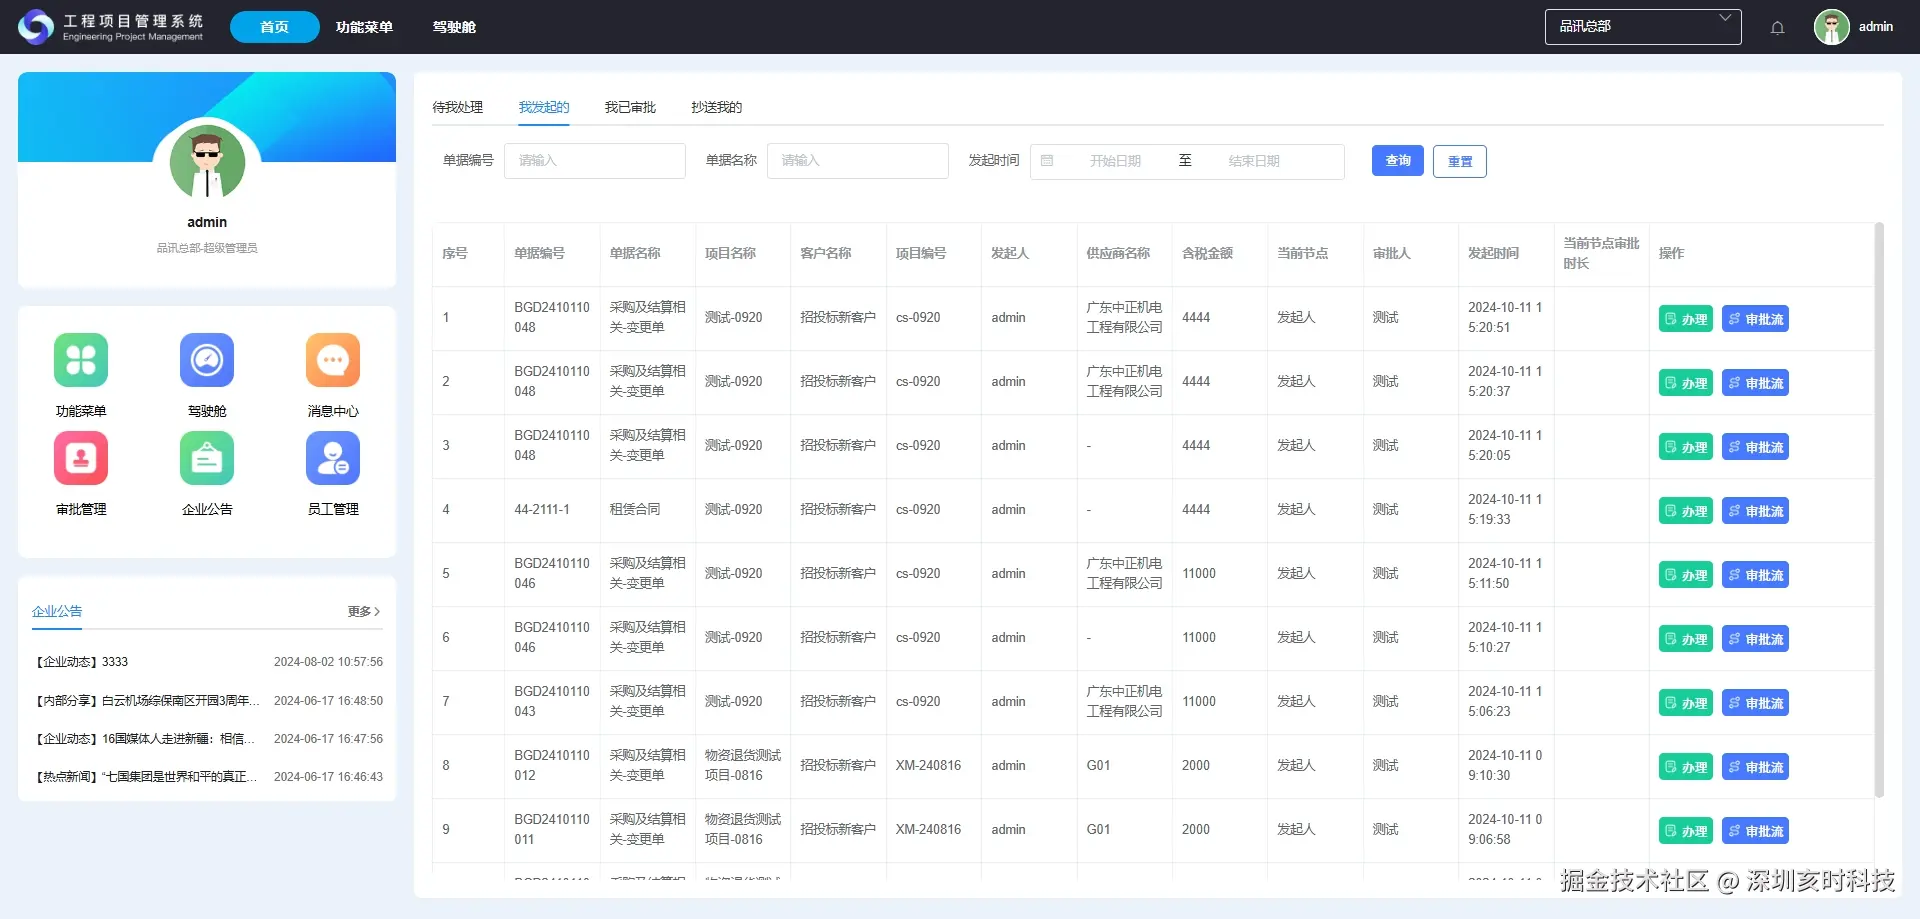Expand the 品讯总部 organization dropdown
1920x919 pixels.
click(1643, 27)
